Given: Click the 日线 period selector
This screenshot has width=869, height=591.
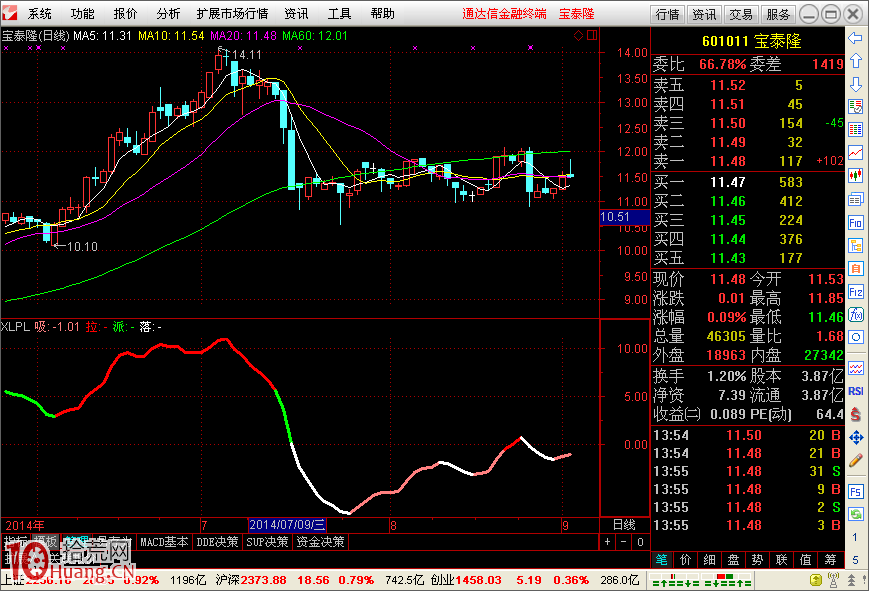Looking at the screenshot, I should [624, 524].
